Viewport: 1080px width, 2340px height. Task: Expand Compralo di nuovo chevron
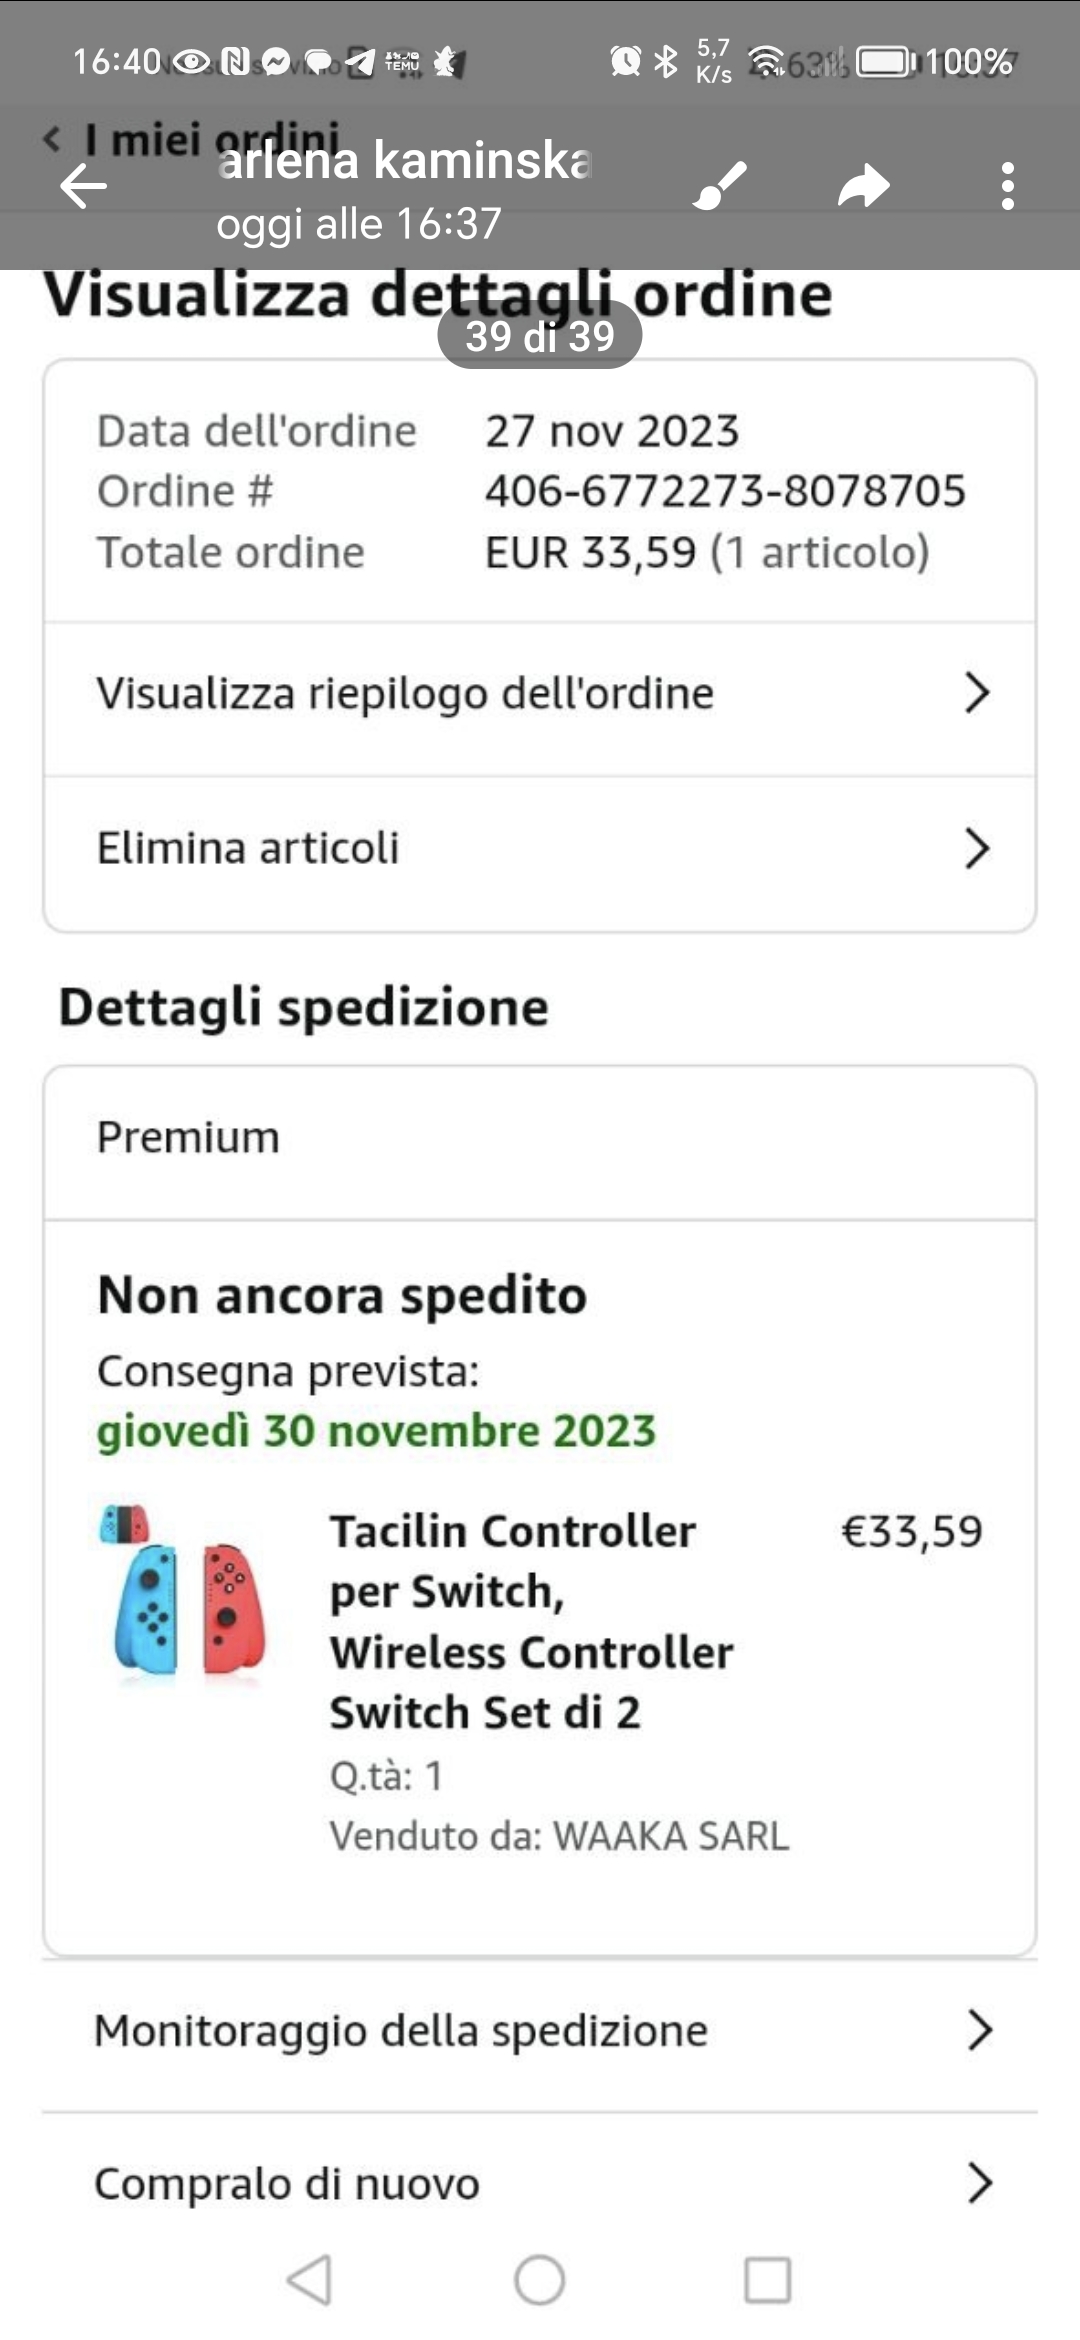tap(980, 2182)
